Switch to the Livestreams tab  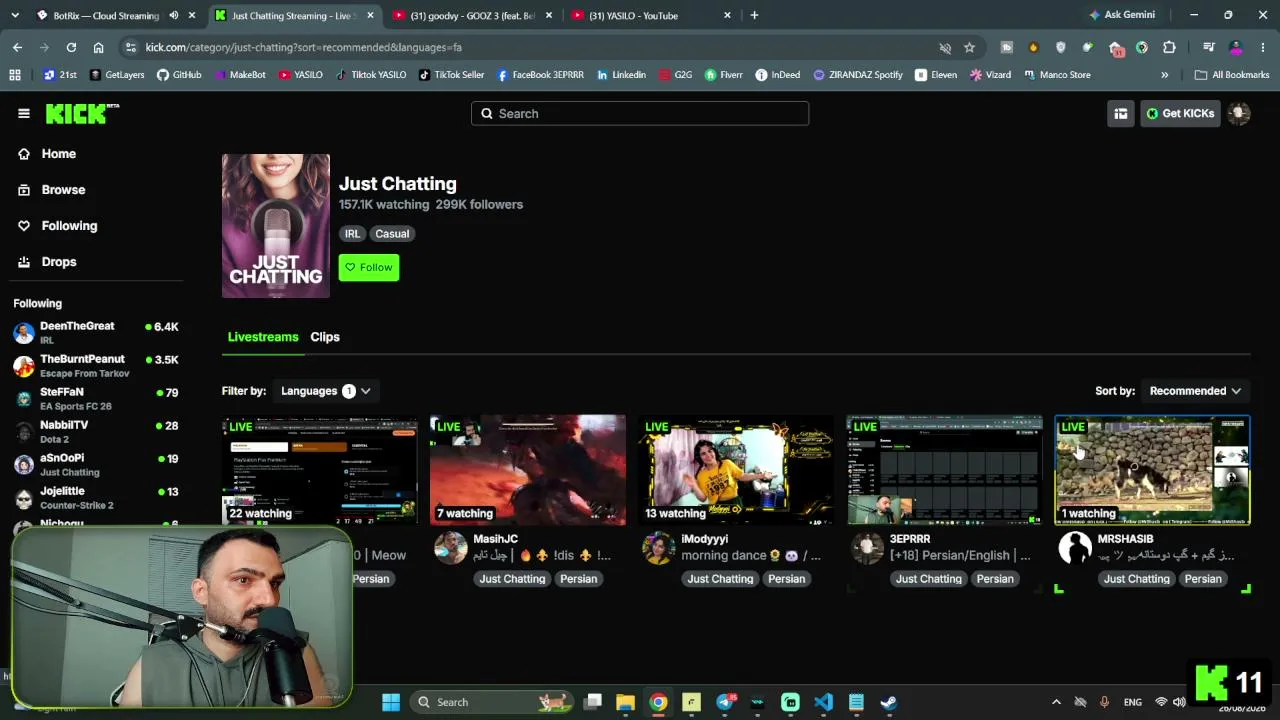263,337
